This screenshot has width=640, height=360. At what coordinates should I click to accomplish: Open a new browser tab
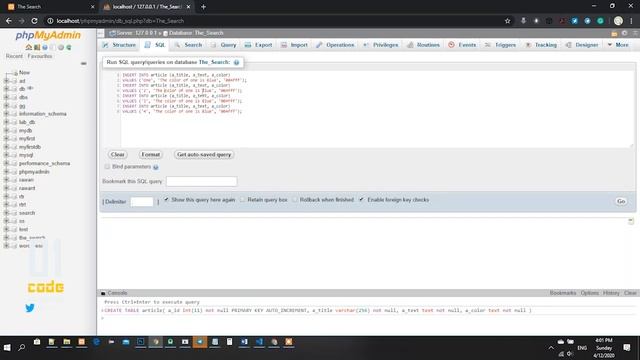pyautogui.click(x=203, y=7)
